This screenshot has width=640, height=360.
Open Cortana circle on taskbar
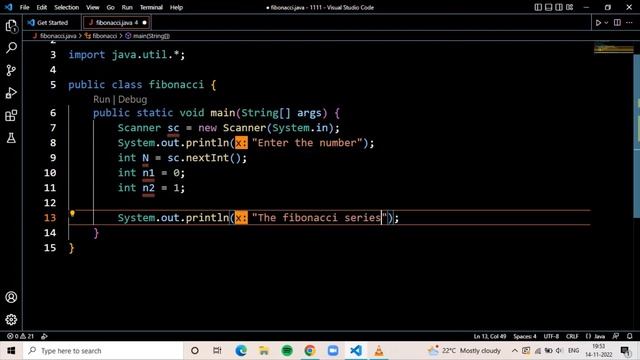[195, 351]
